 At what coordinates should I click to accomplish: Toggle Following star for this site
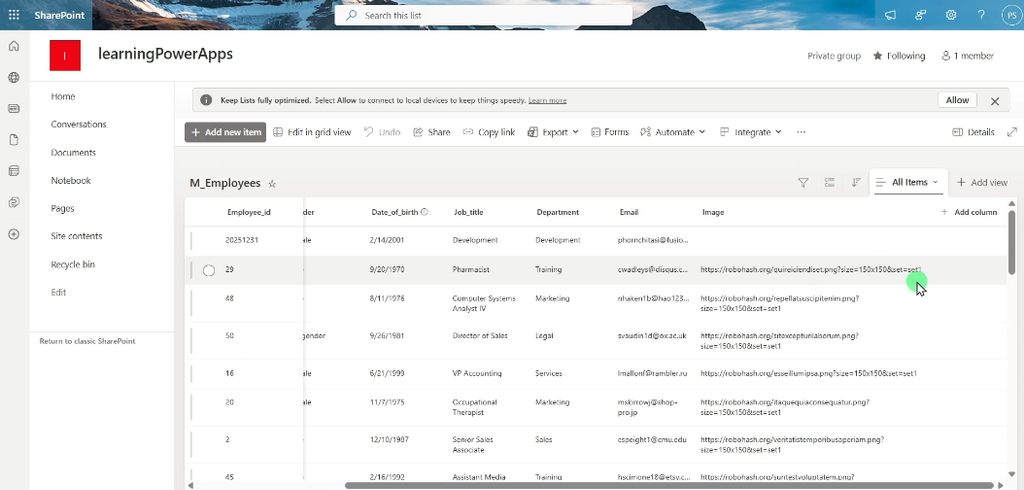click(878, 56)
